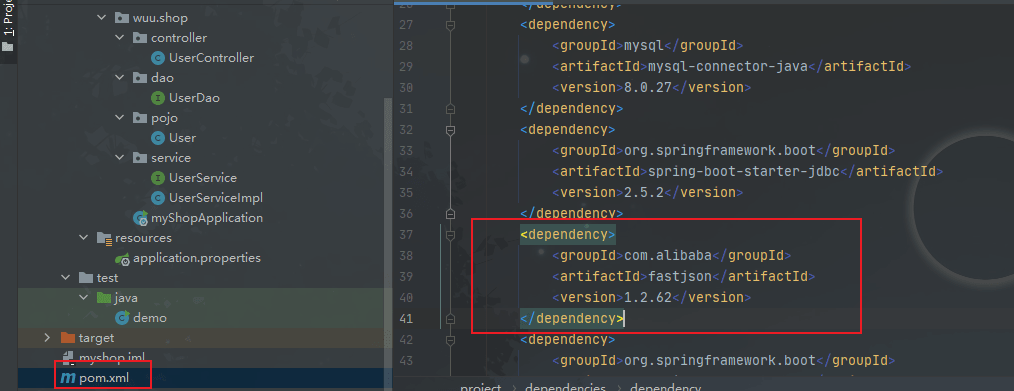Viewport: 1014px width, 391px height.
Task: Click the wuu.shop package folder icon
Action: (x=122, y=18)
